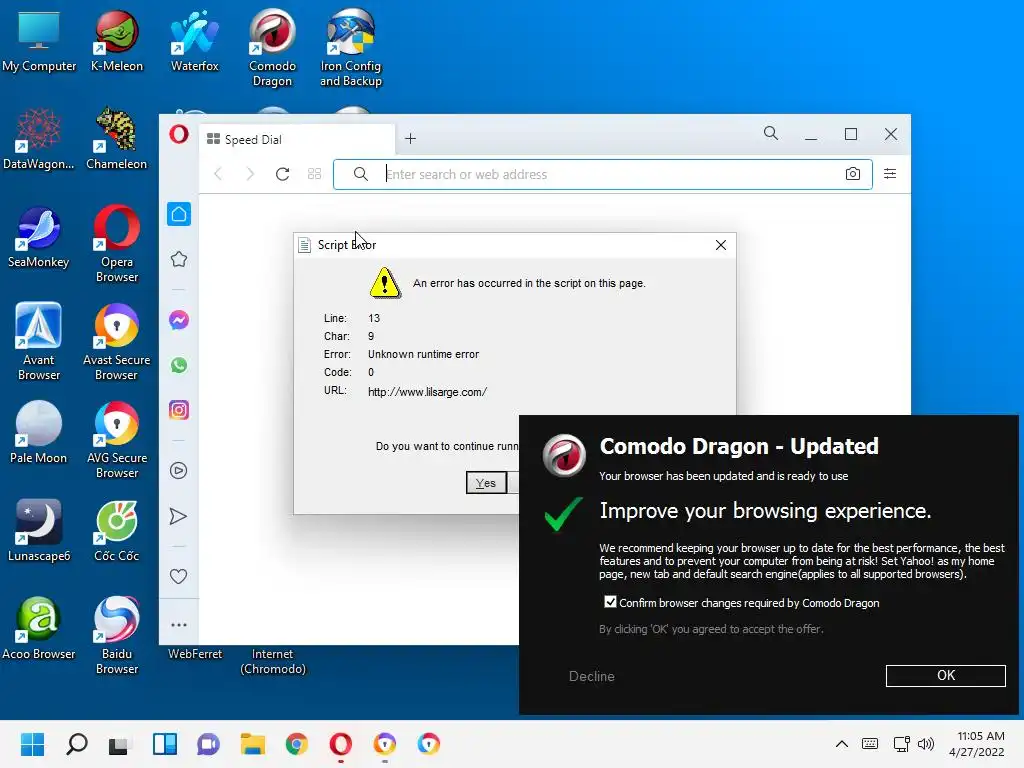Click Opera forward navigation arrow
Screen dimensions: 1024x768
(250, 174)
